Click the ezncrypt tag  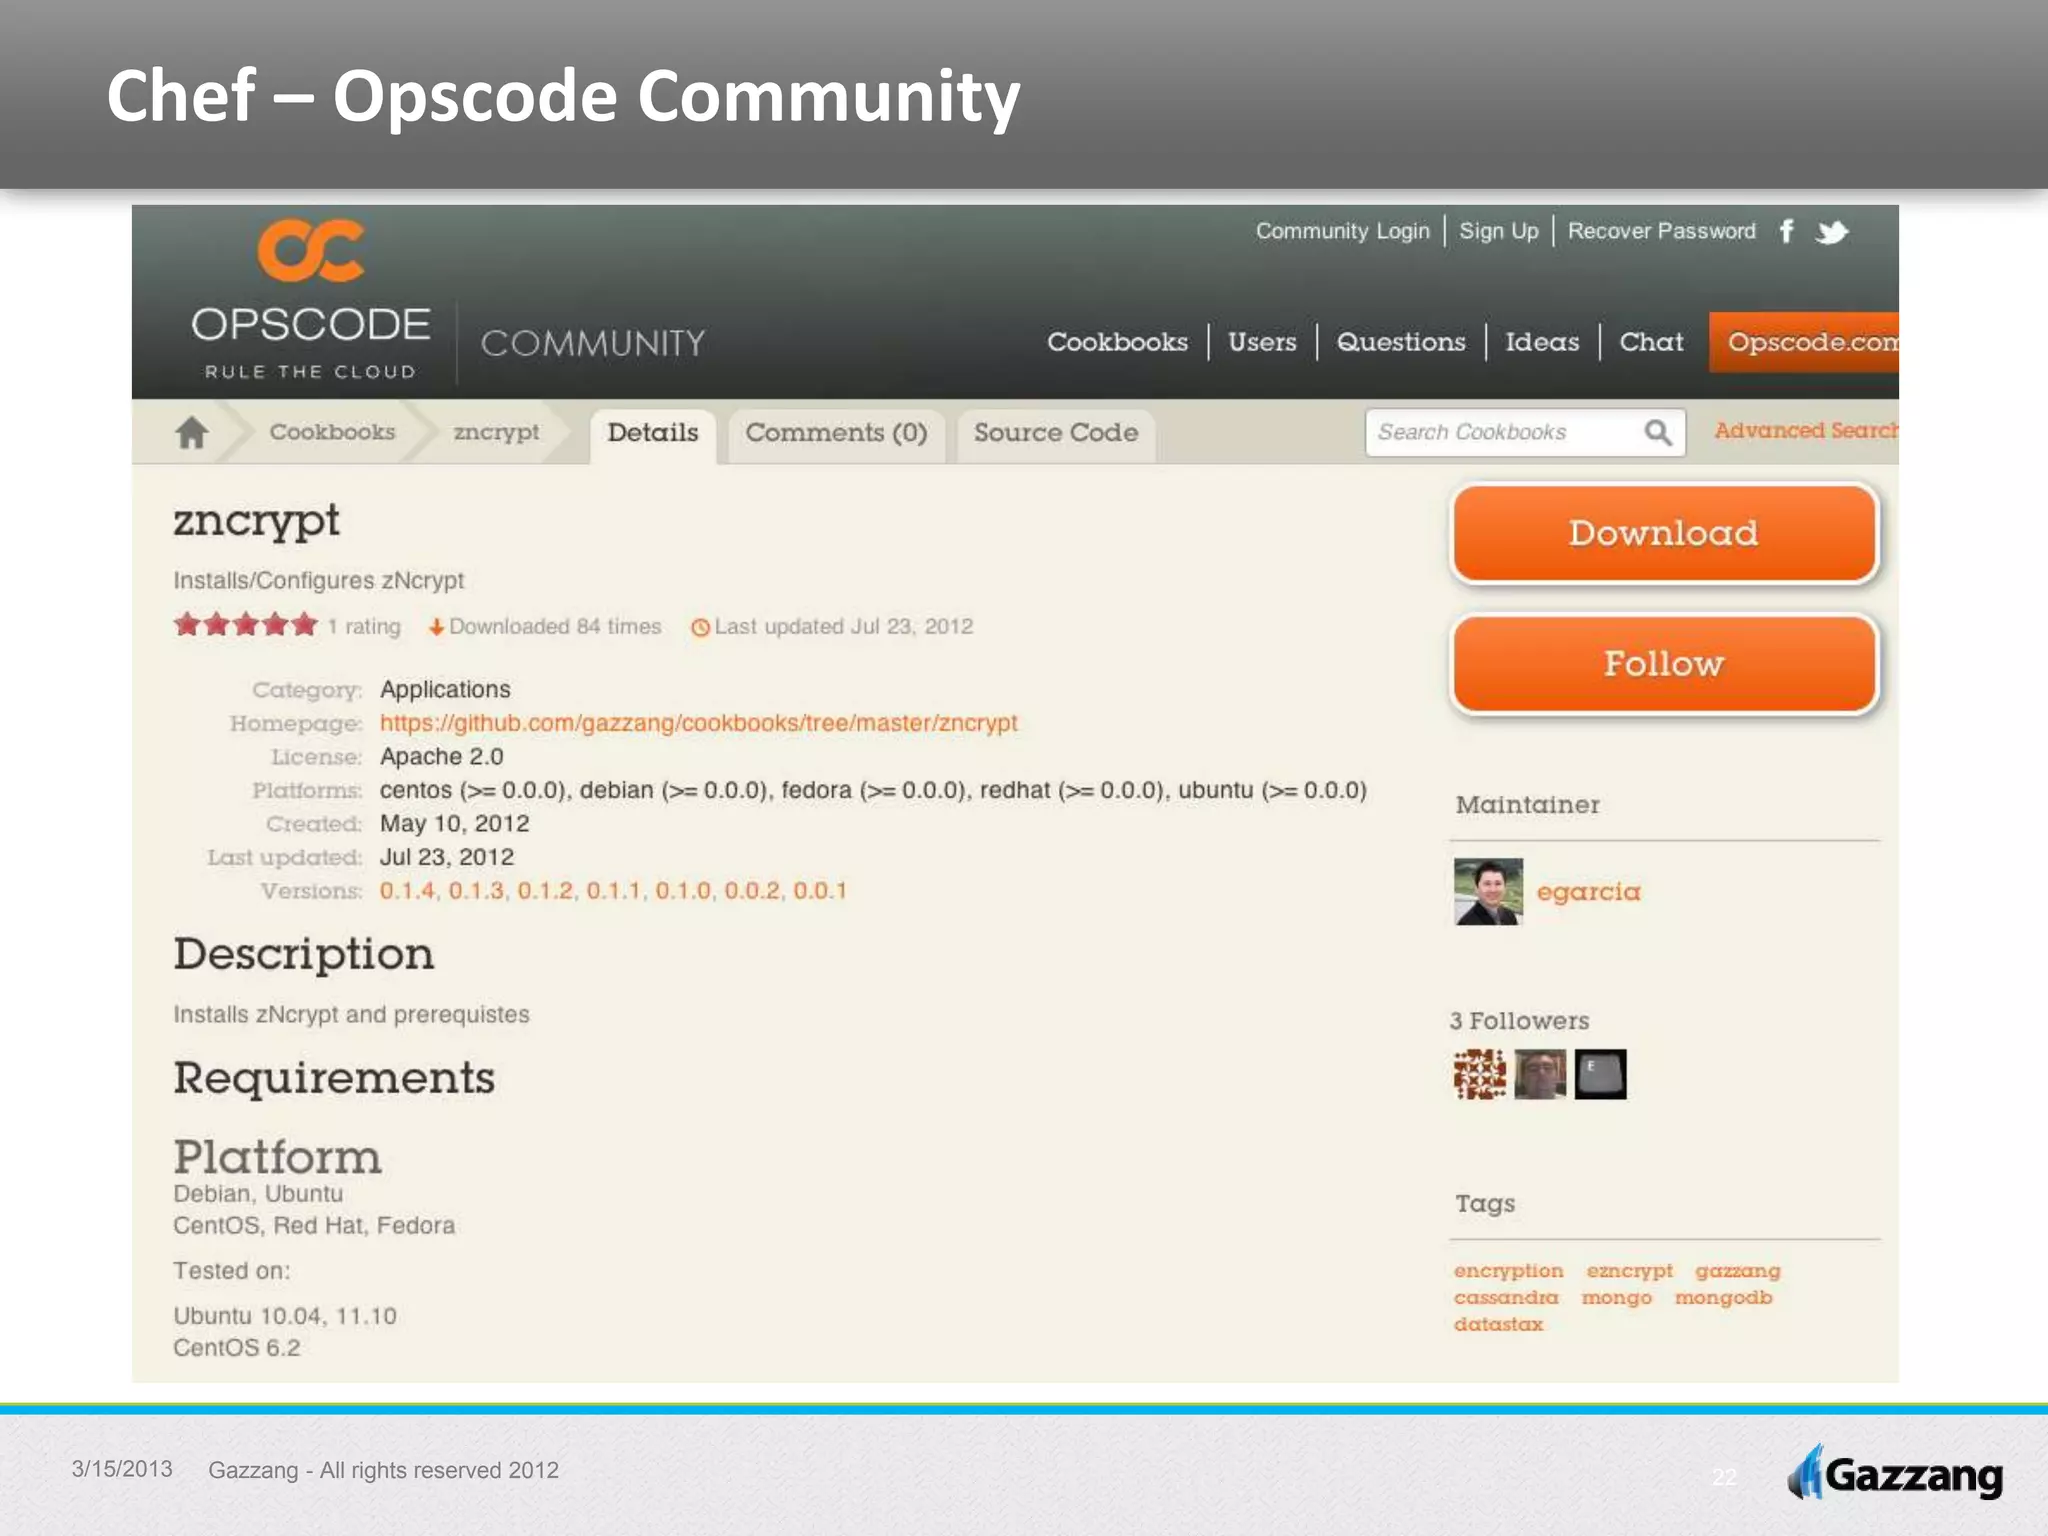click(x=1629, y=1271)
